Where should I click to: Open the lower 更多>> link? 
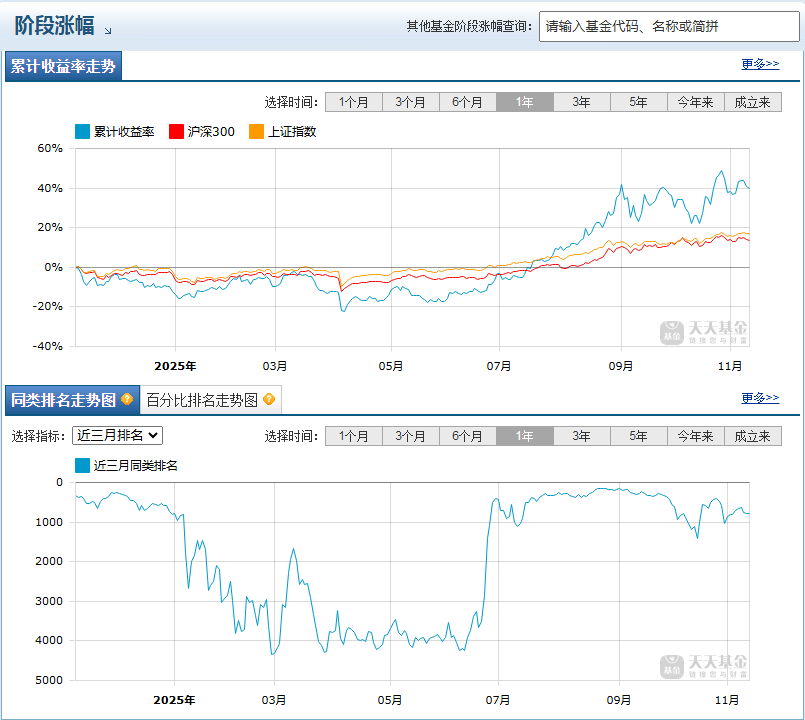pos(758,396)
